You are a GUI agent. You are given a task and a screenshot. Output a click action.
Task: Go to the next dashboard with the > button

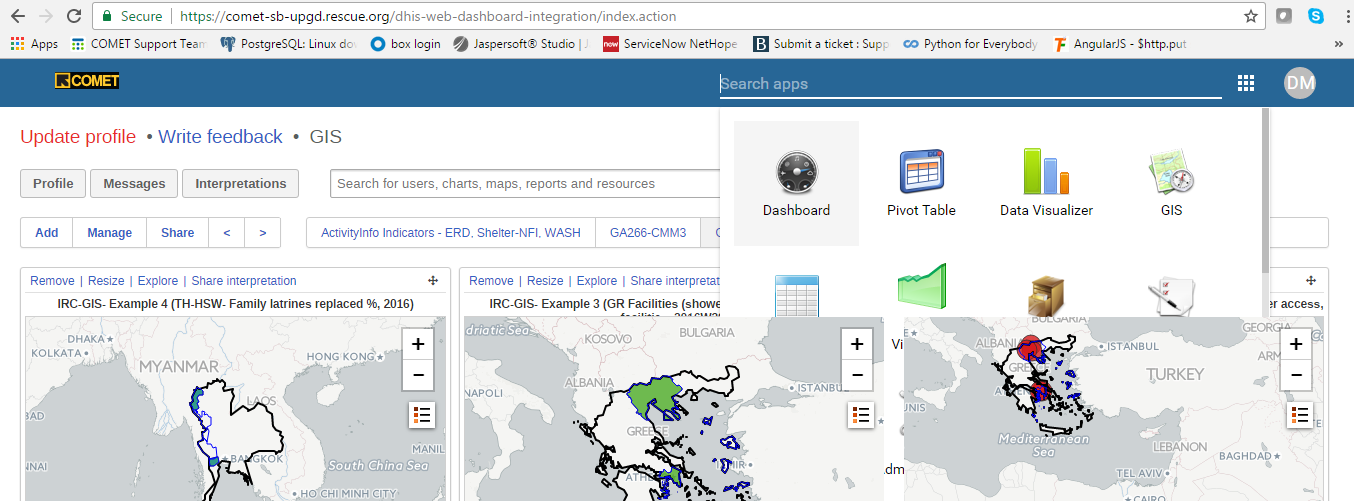pos(262,233)
